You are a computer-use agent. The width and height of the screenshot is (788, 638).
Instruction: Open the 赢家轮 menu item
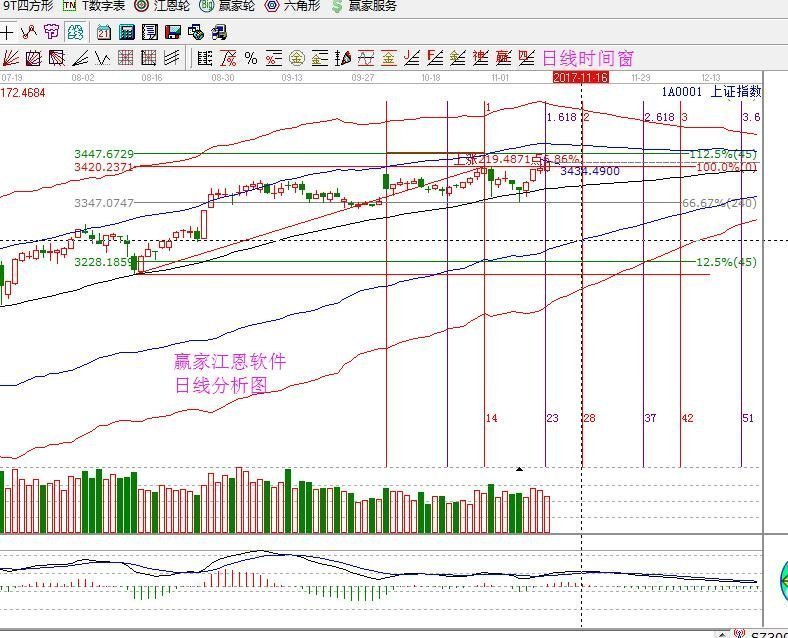coord(227,6)
